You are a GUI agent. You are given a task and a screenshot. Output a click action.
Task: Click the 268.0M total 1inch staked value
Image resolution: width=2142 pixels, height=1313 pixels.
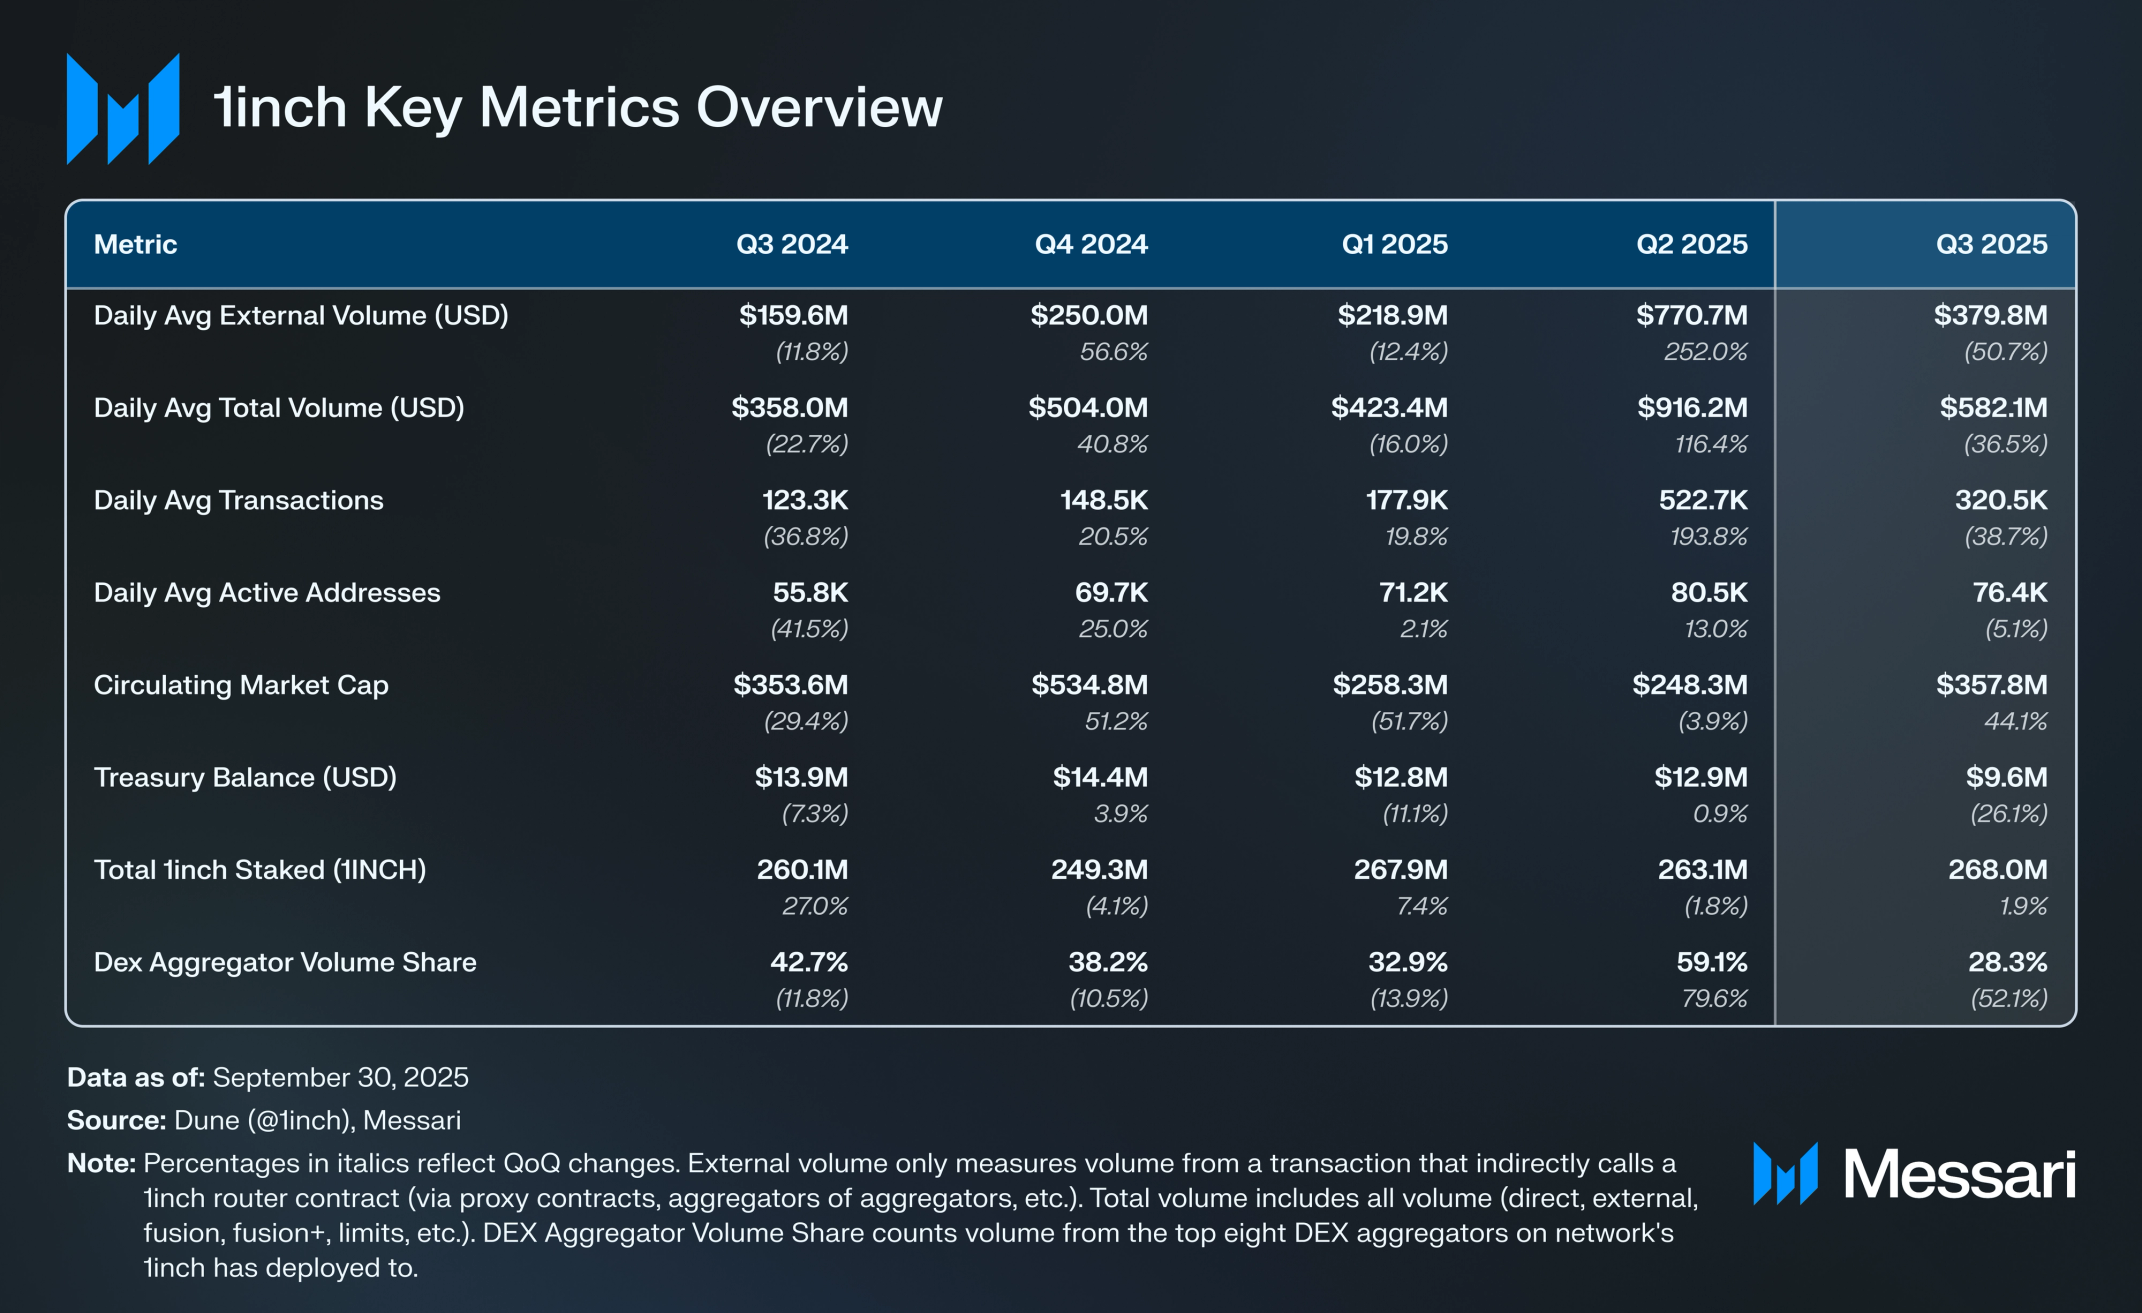(1997, 870)
